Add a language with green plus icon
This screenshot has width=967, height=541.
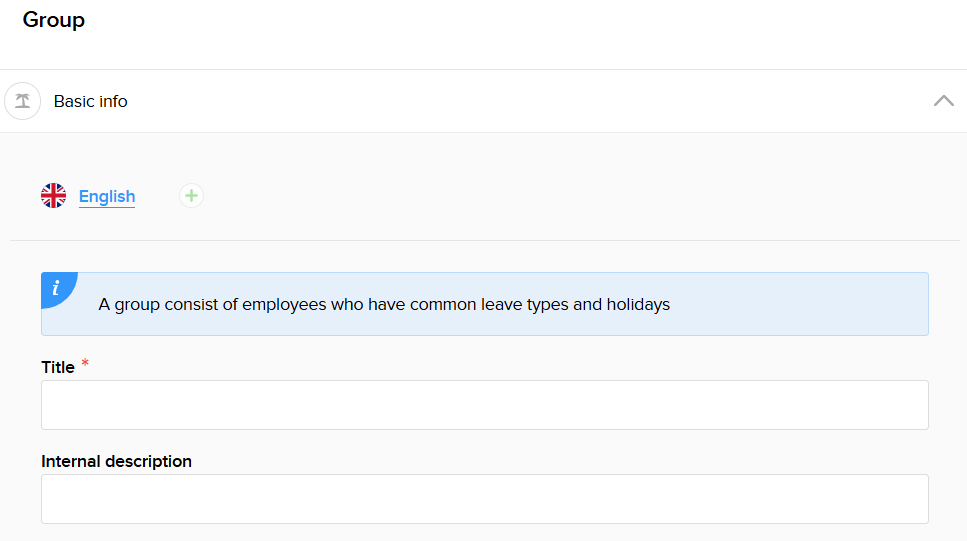[191, 196]
